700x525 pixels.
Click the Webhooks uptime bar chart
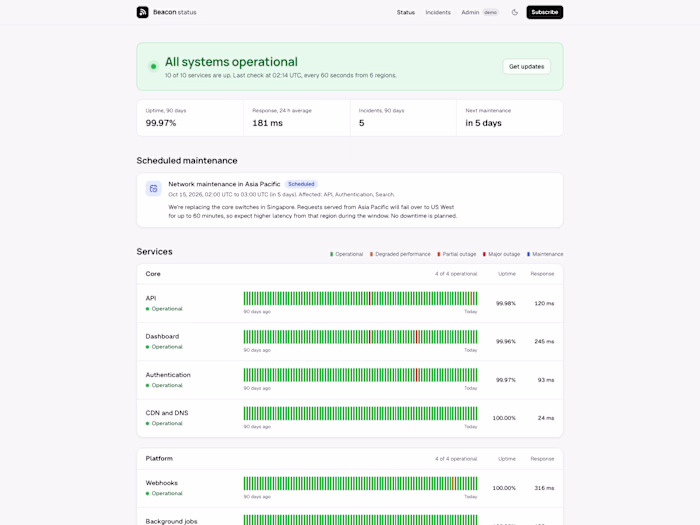[360, 483]
